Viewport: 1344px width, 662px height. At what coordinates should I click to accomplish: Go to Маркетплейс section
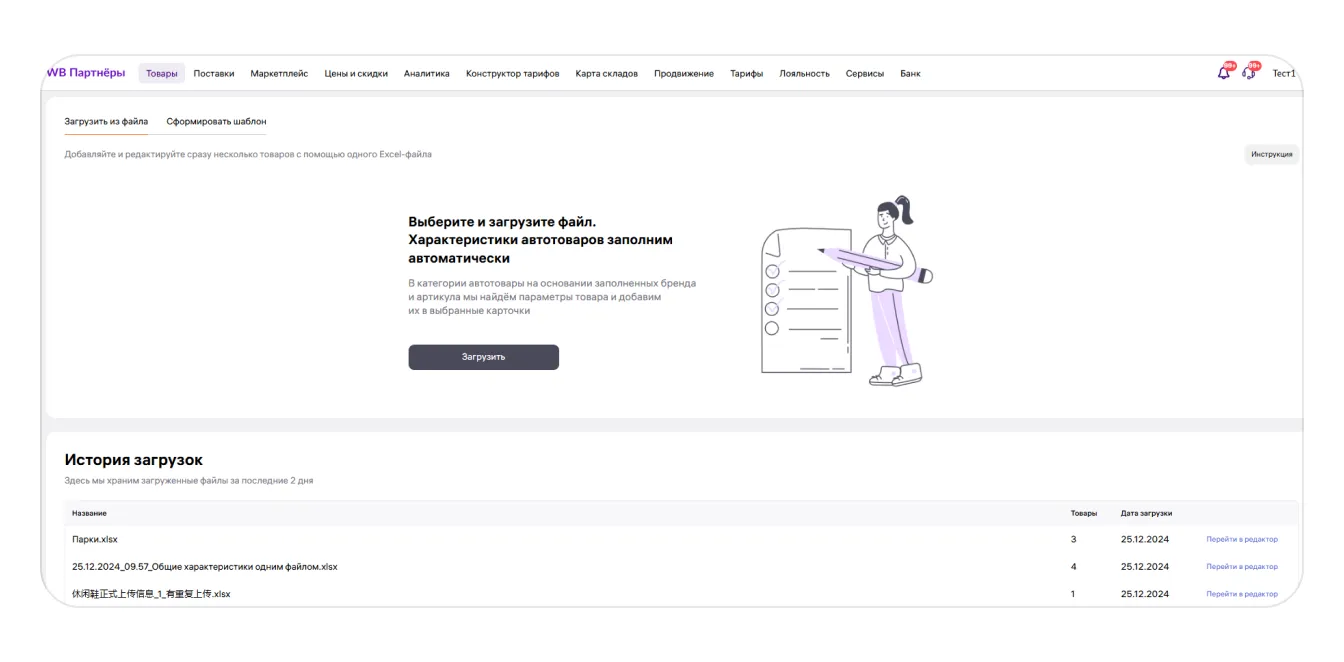point(279,73)
